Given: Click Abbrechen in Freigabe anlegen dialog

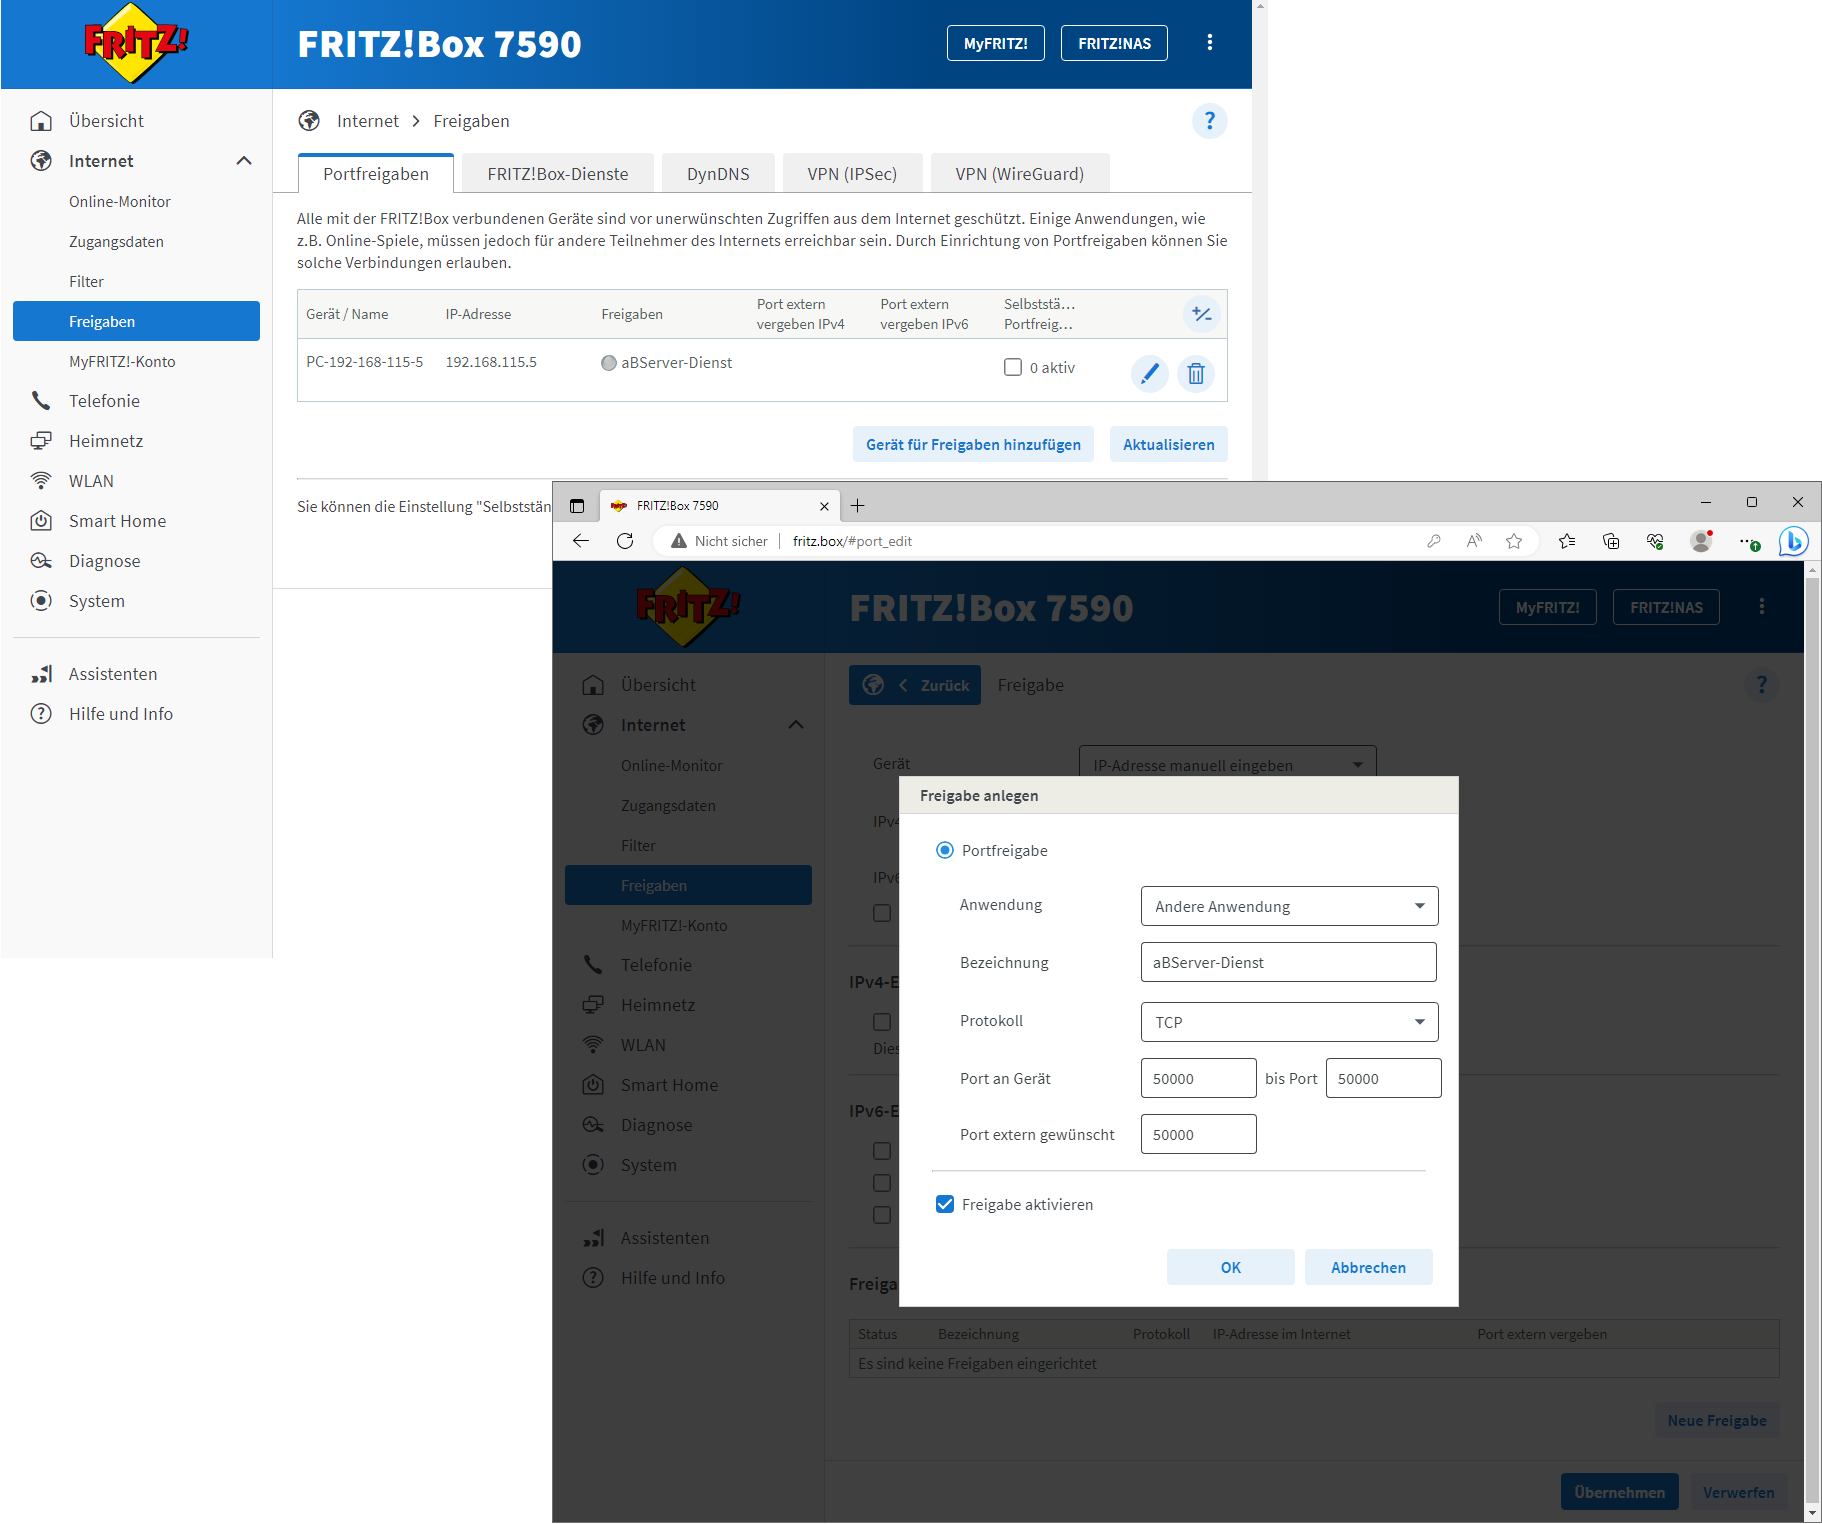Looking at the screenshot, I should point(1369,1268).
